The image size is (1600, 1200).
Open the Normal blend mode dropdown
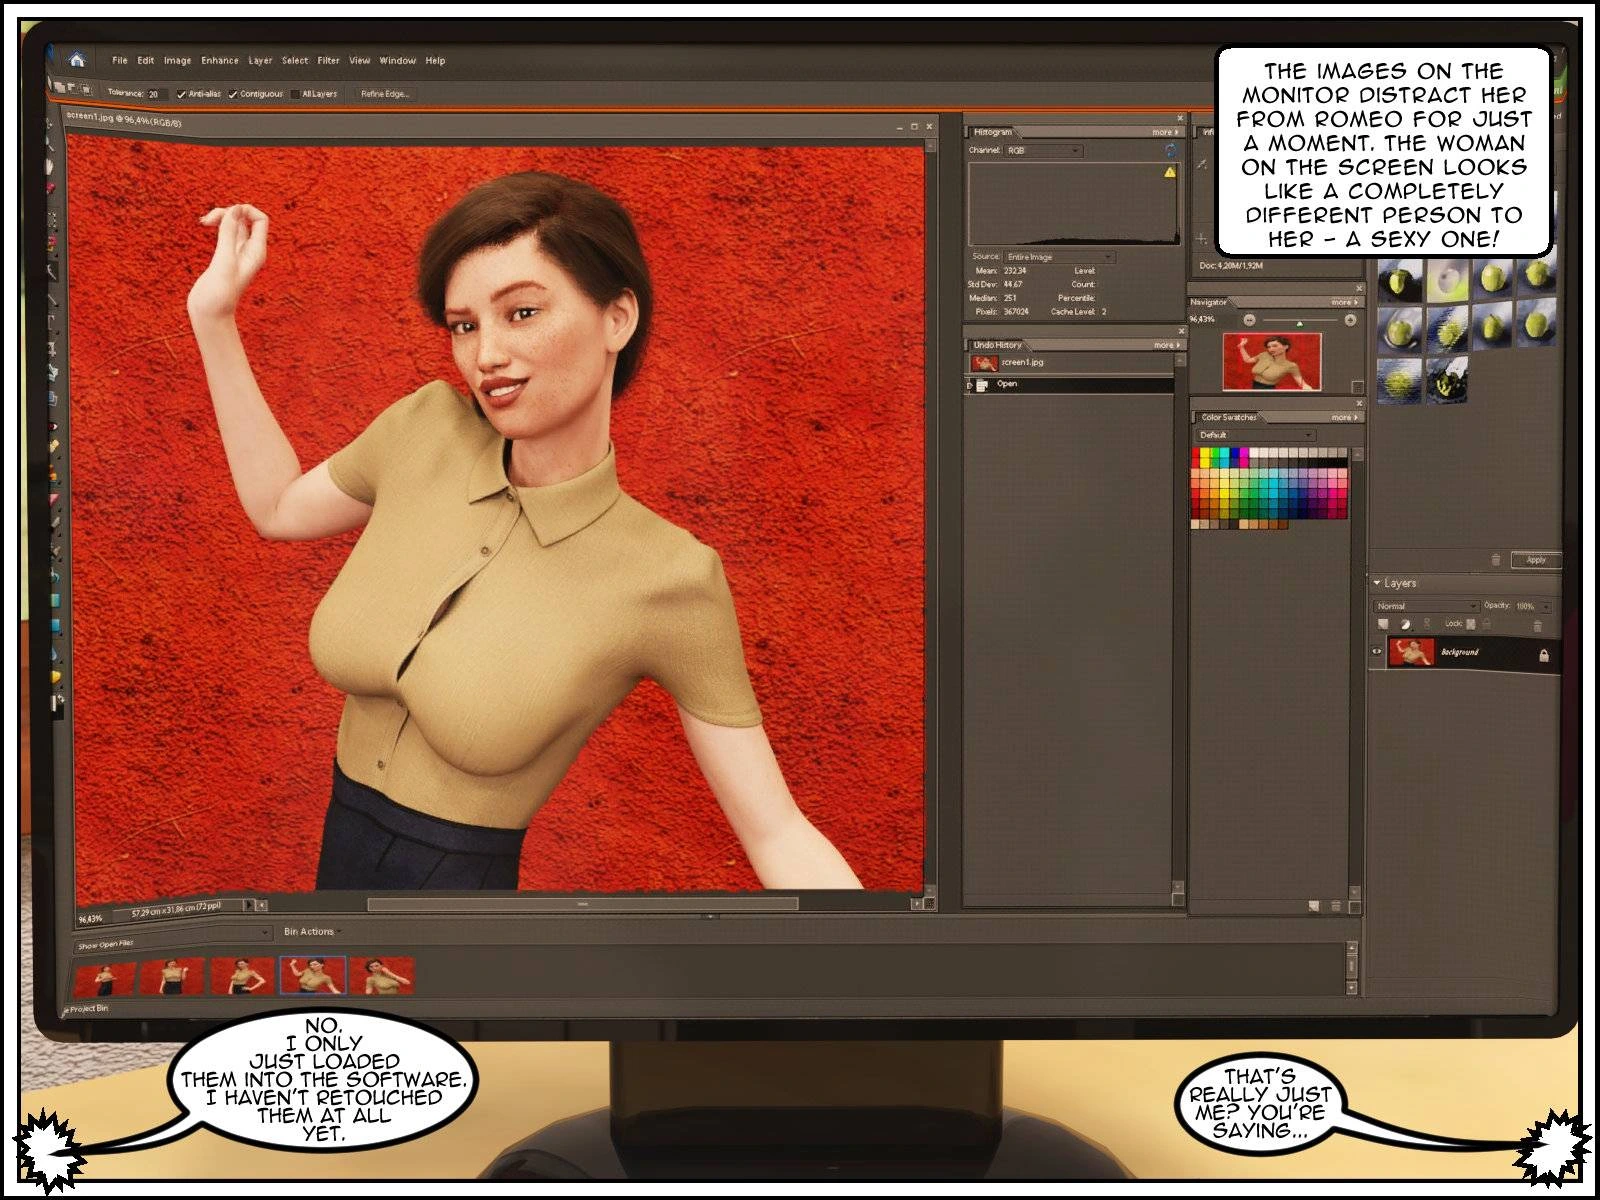pyautogui.click(x=1425, y=606)
